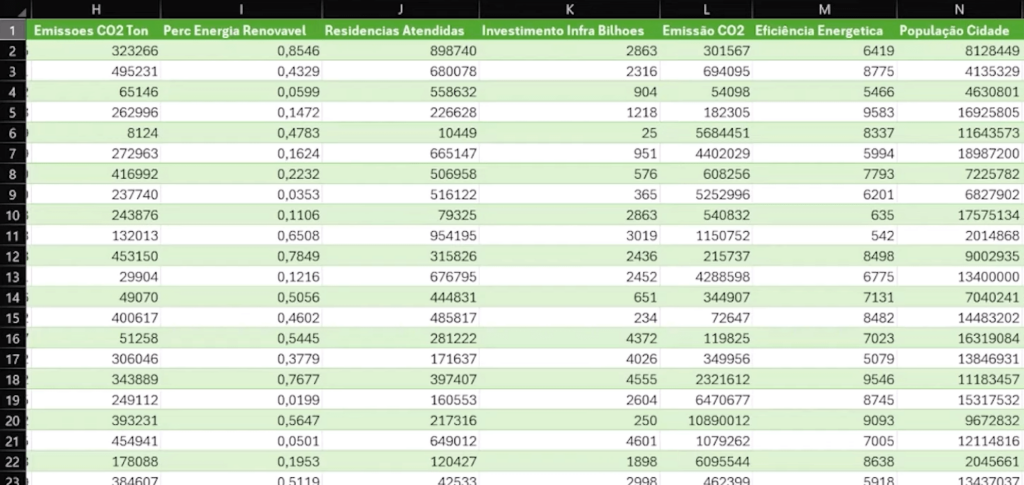Select row 10 header
The width and height of the screenshot is (1024, 485).
pos(14,215)
